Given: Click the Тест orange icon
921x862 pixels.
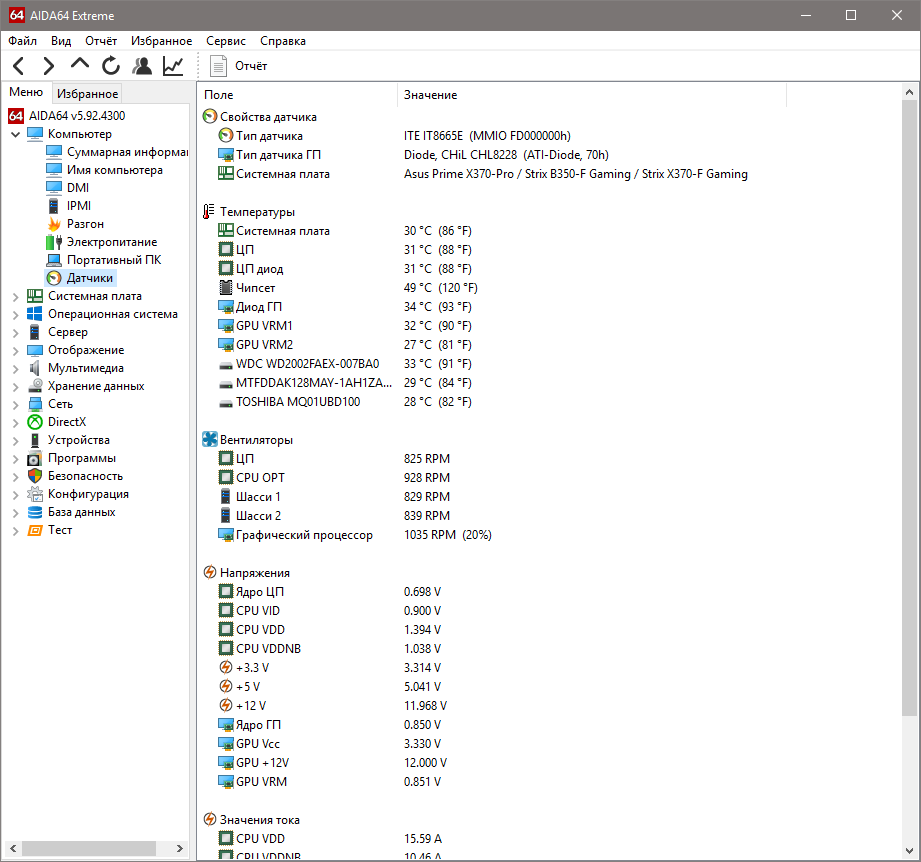Looking at the screenshot, I should [35, 530].
